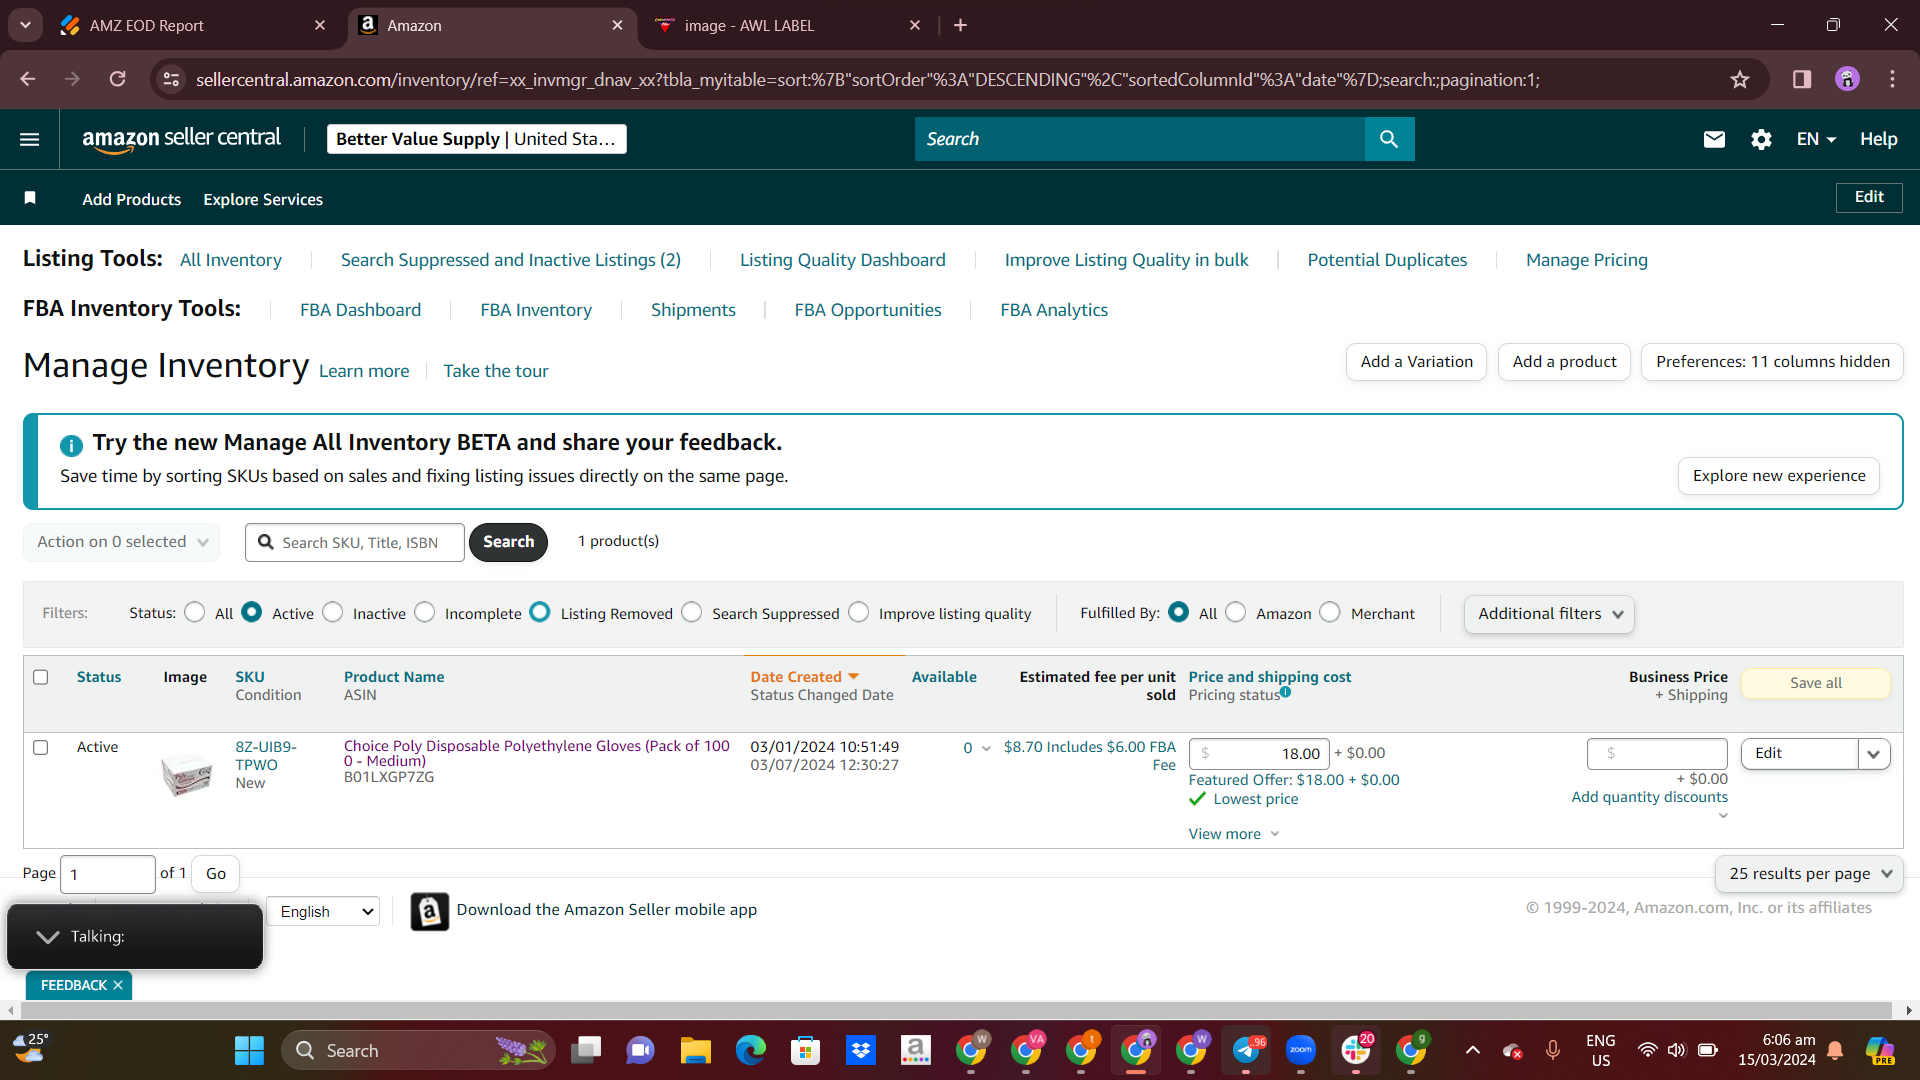Expand the Additional filters dropdown
The height and width of the screenshot is (1080, 1920).
(1549, 614)
